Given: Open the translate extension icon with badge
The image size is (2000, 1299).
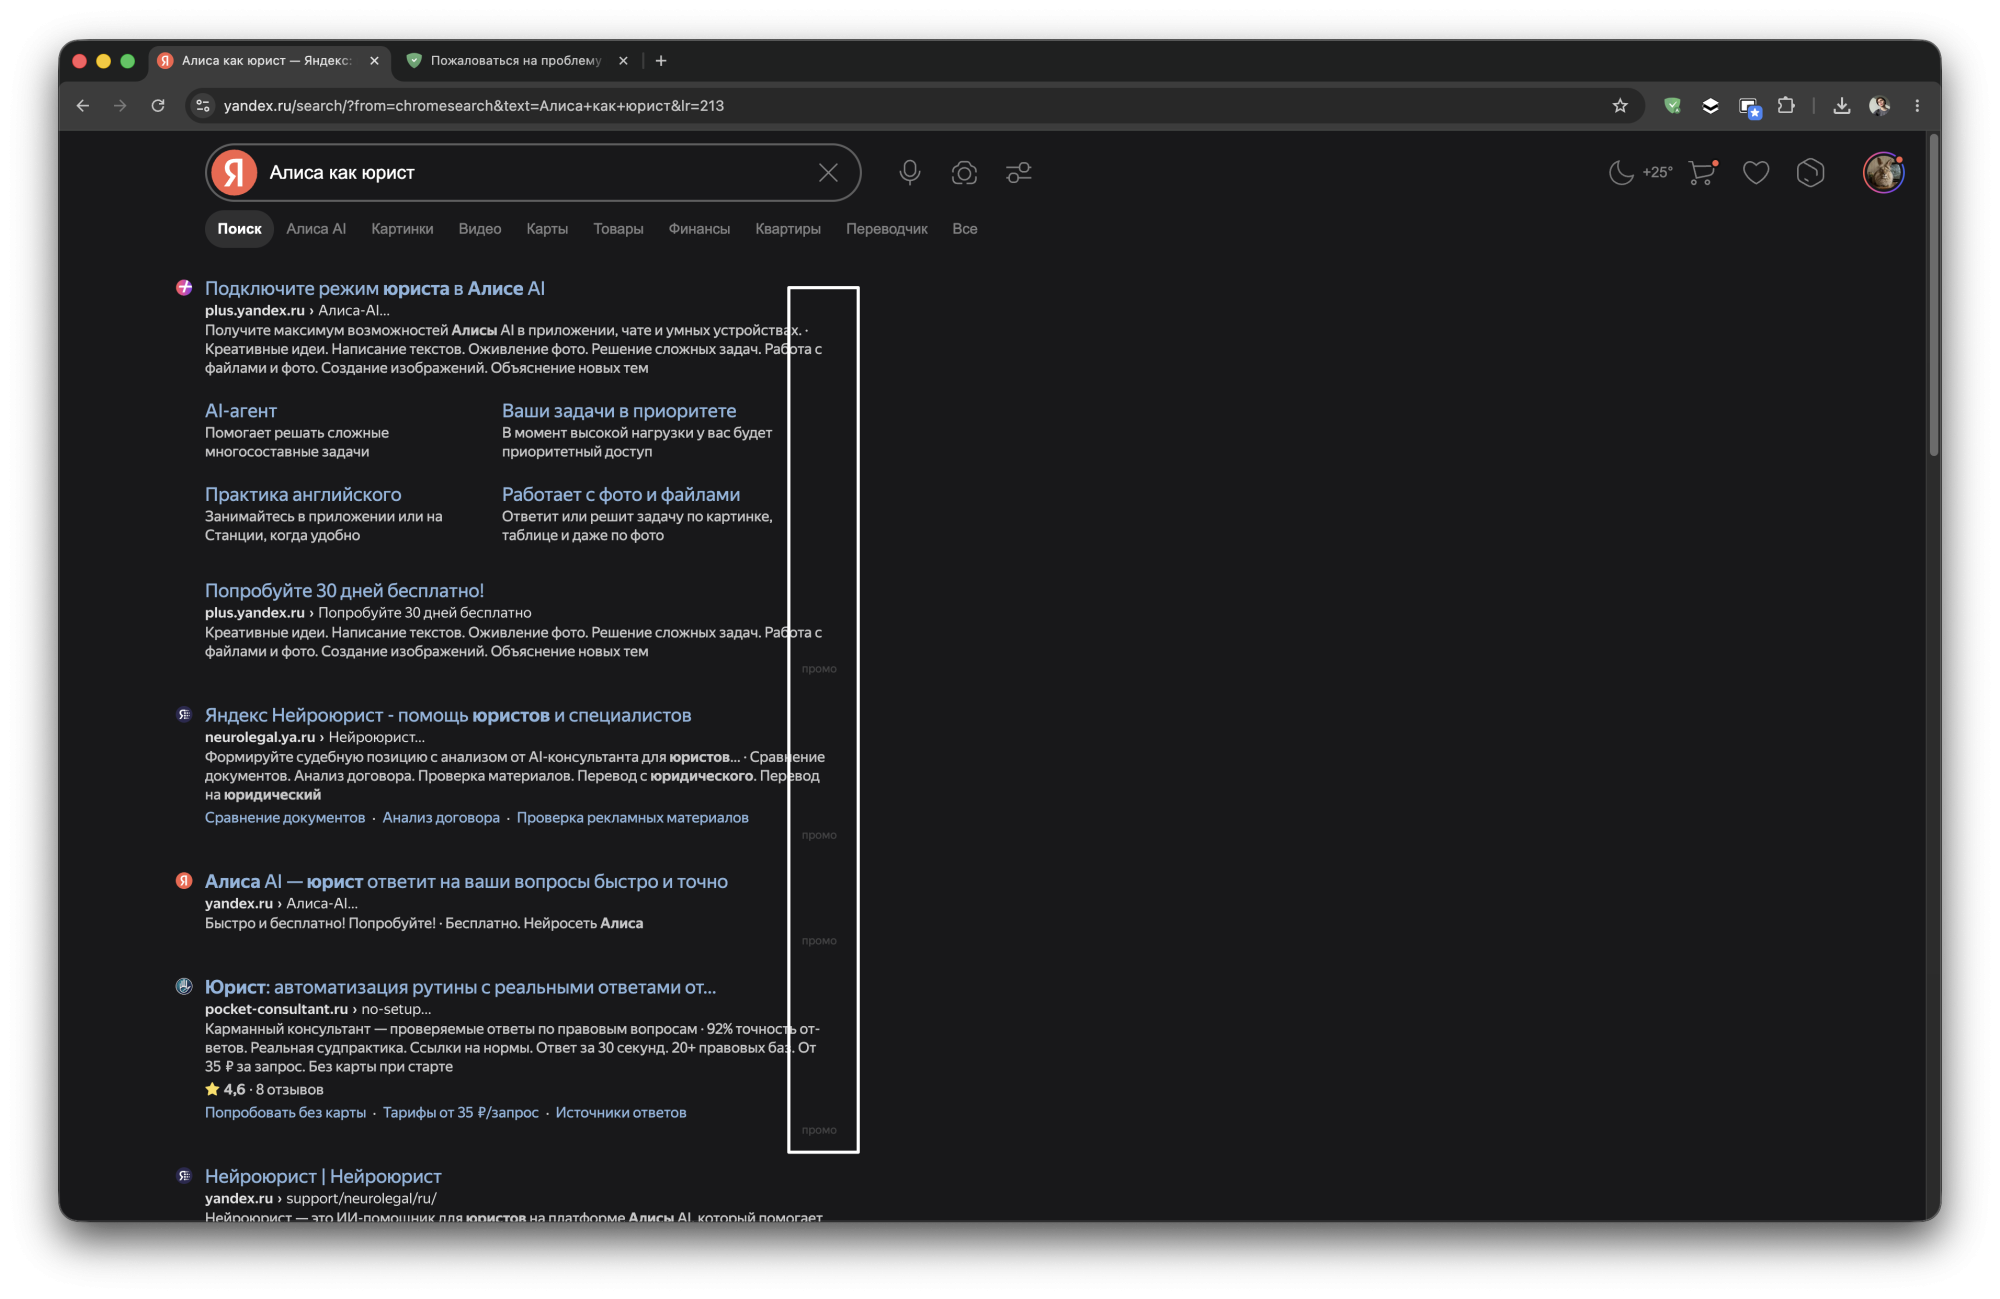Looking at the screenshot, I should [x=1749, y=106].
